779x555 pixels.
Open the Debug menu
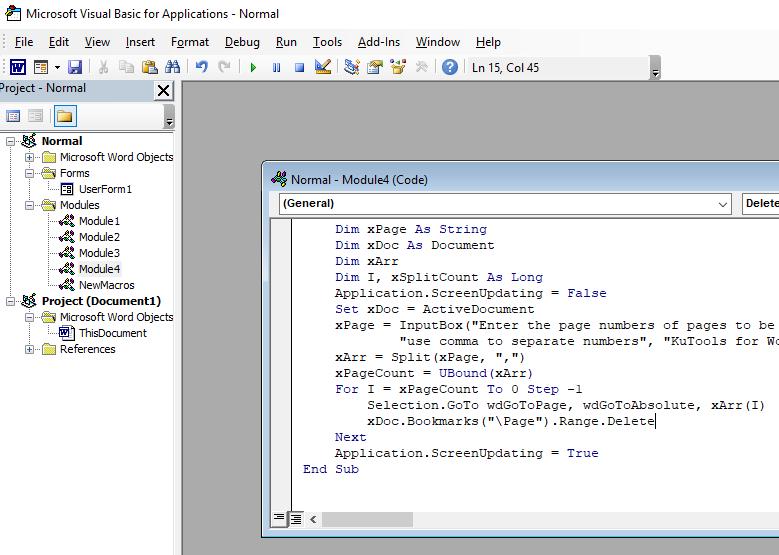[x=242, y=42]
